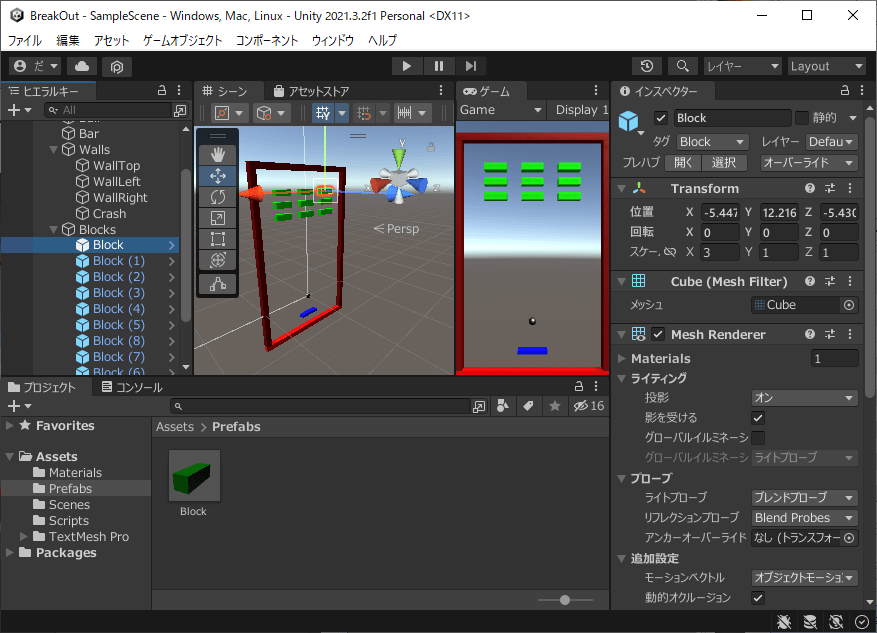Image resolution: width=877 pixels, height=633 pixels.
Task: Select the Move tool in Scene toolbar
Action: click(218, 175)
